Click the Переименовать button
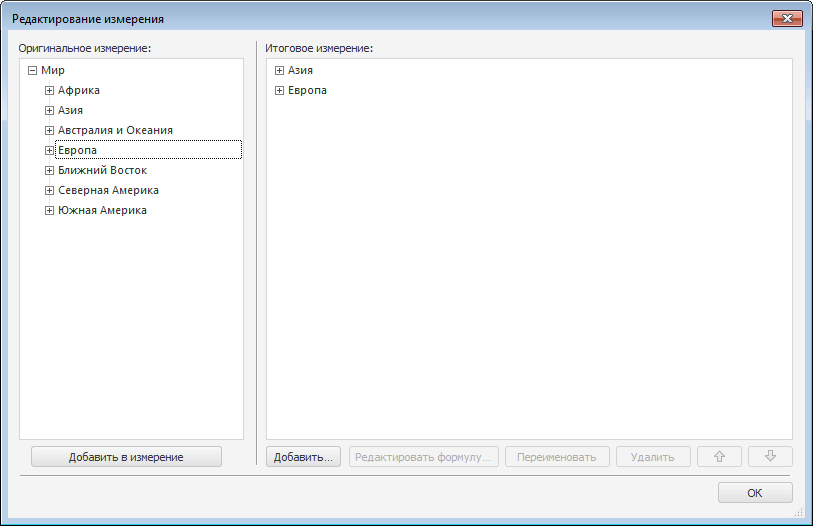The height and width of the screenshot is (526, 813). (x=557, y=456)
